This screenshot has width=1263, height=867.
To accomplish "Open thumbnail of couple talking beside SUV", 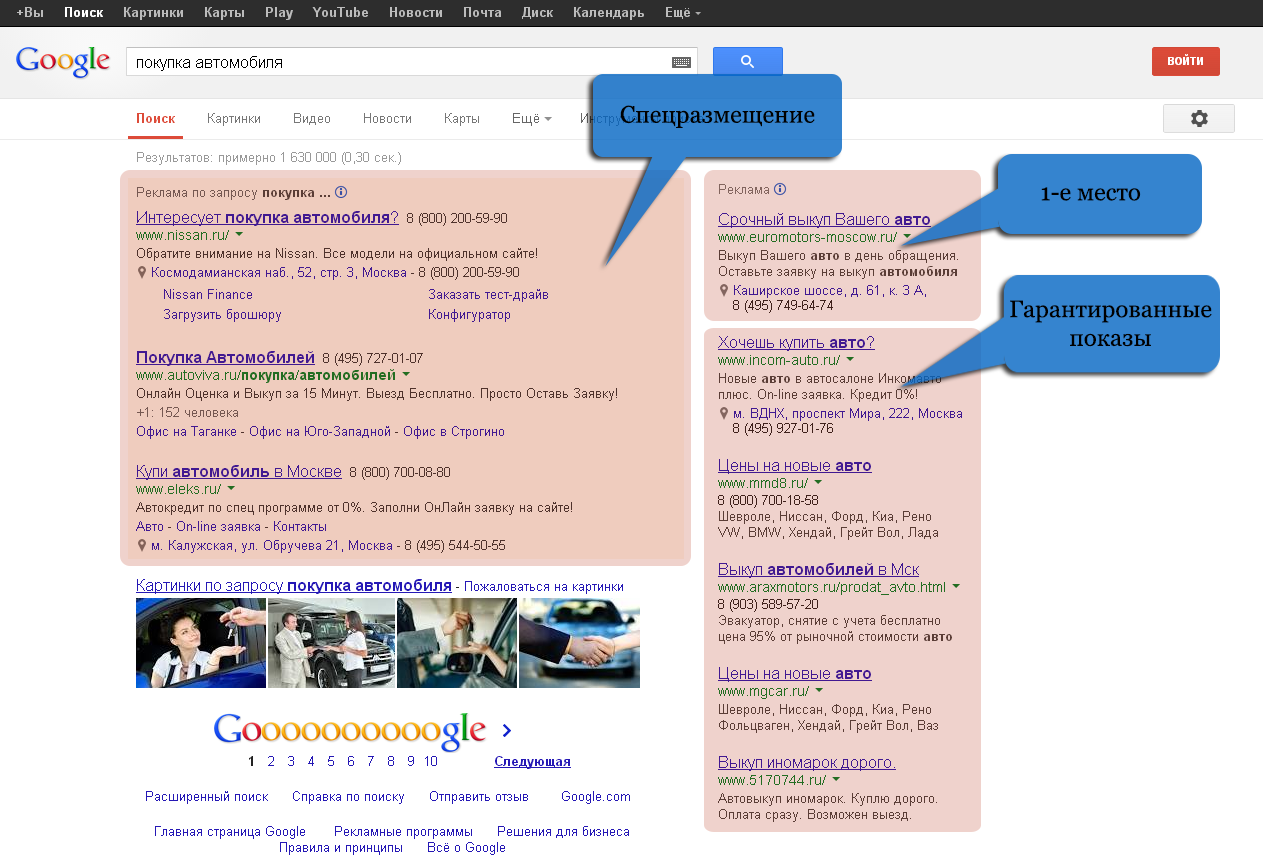I will 331,643.
